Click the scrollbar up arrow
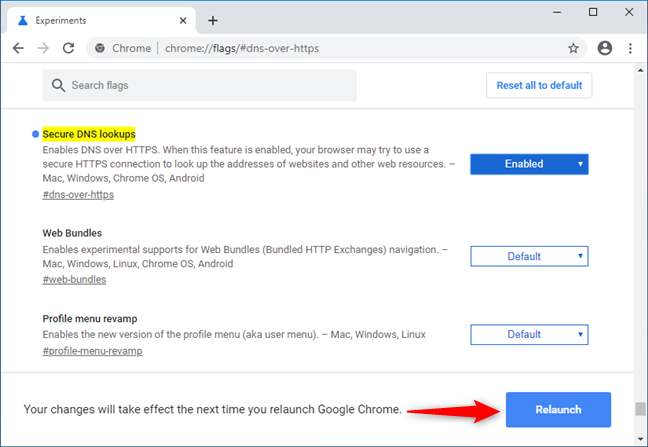Viewport: 648px width, 447px height. point(641,71)
